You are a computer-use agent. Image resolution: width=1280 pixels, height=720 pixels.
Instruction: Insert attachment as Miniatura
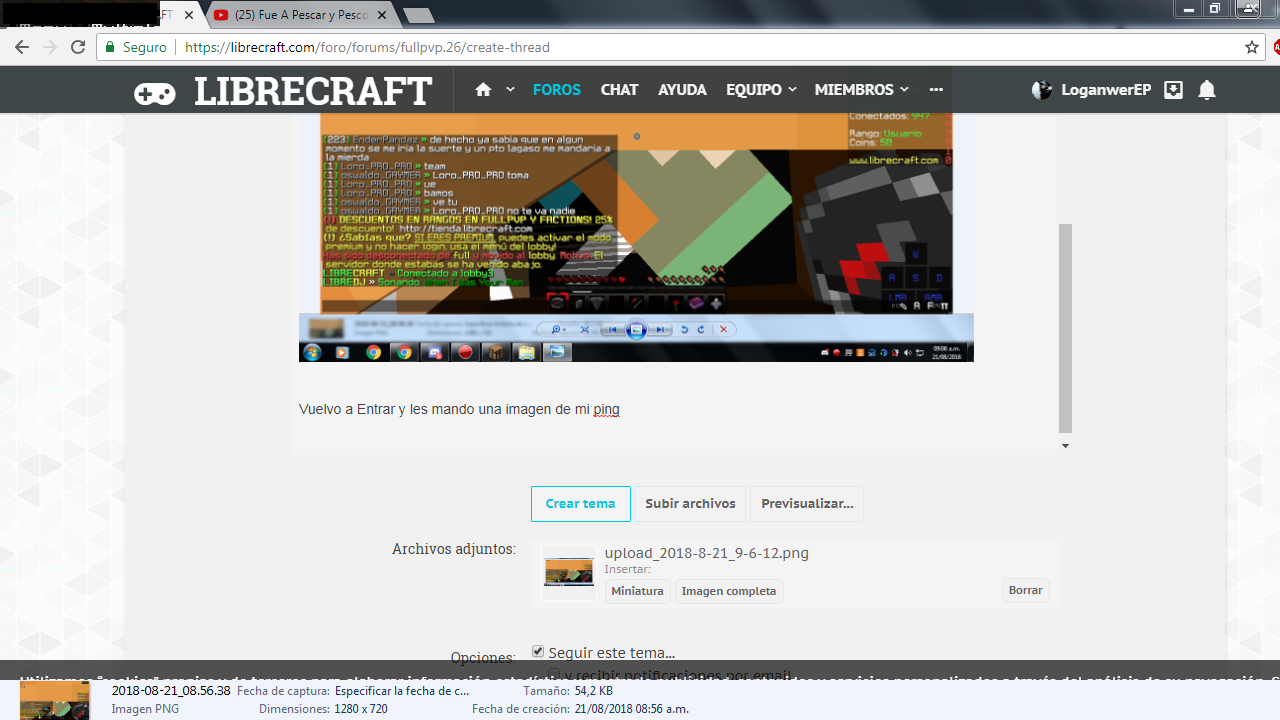tap(637, 591)
